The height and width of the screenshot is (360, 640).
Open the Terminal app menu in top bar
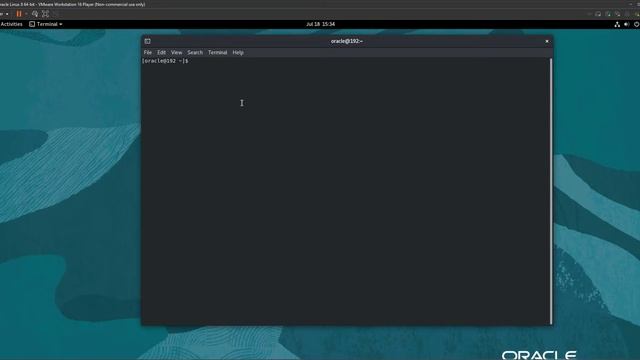[x=46, y=24]
